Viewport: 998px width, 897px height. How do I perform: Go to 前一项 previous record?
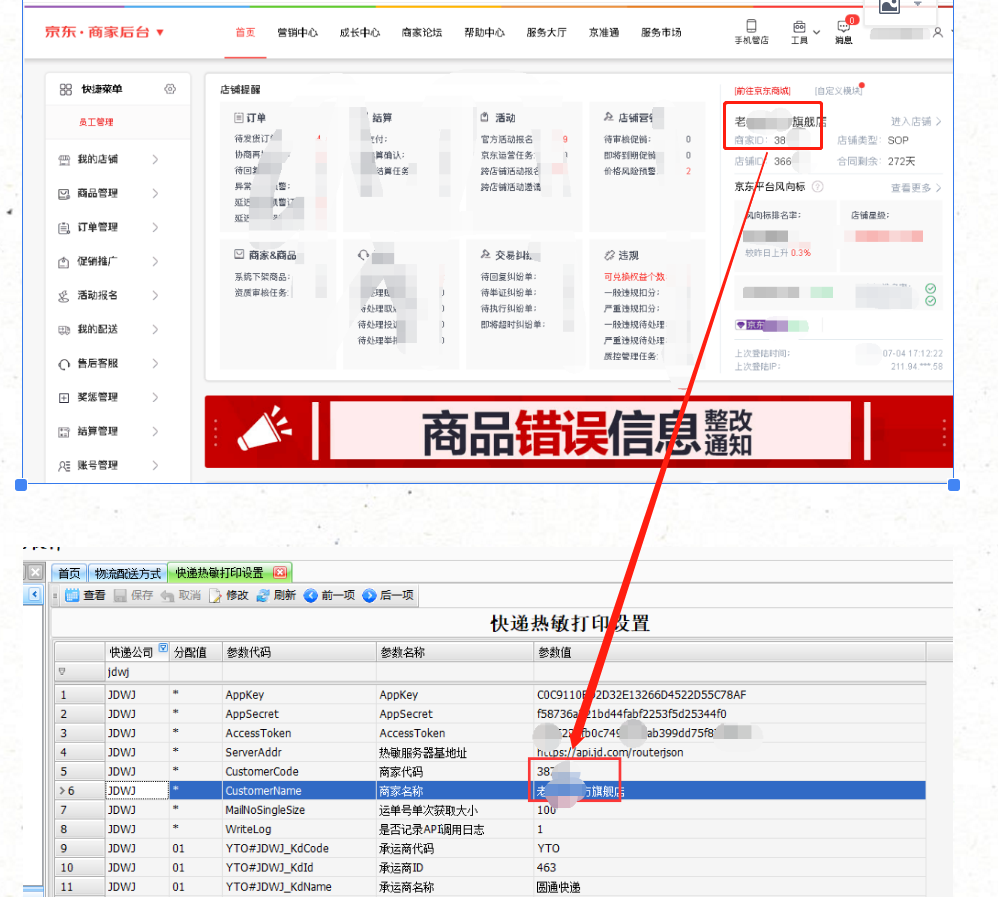coord(329,595)
